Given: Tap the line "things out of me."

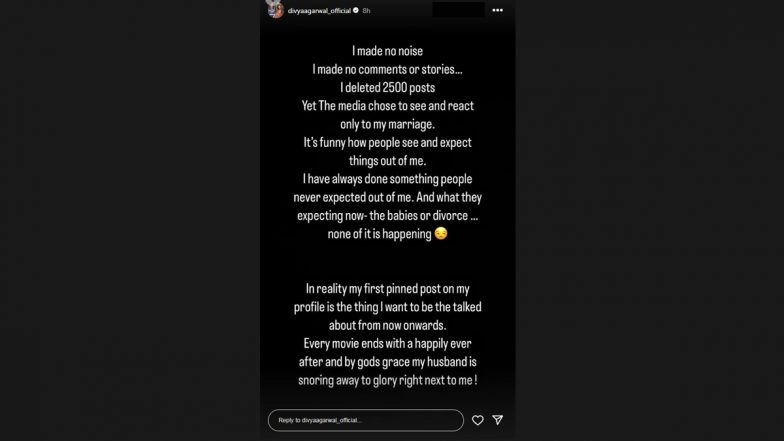Looking at the screenshot, I should [x=387, y=160].
